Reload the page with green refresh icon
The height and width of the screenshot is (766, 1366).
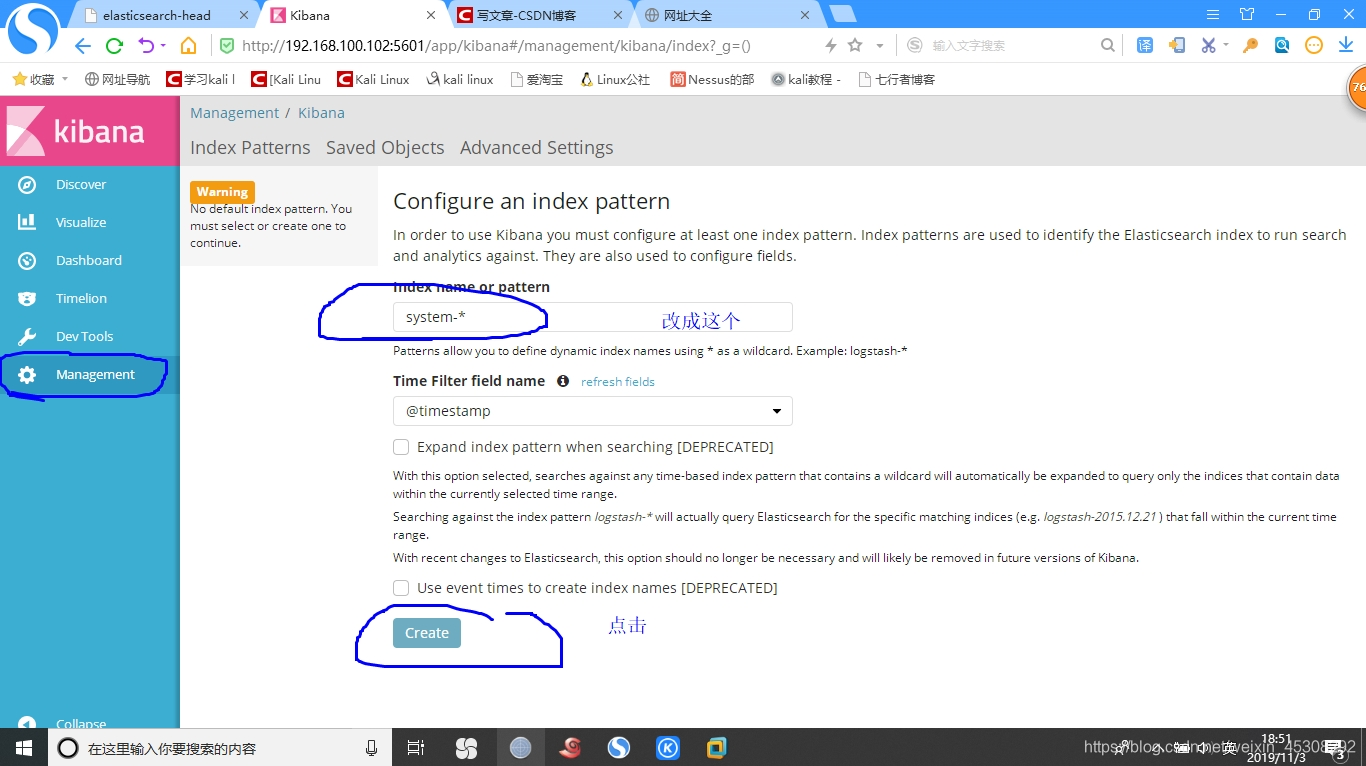114,46
